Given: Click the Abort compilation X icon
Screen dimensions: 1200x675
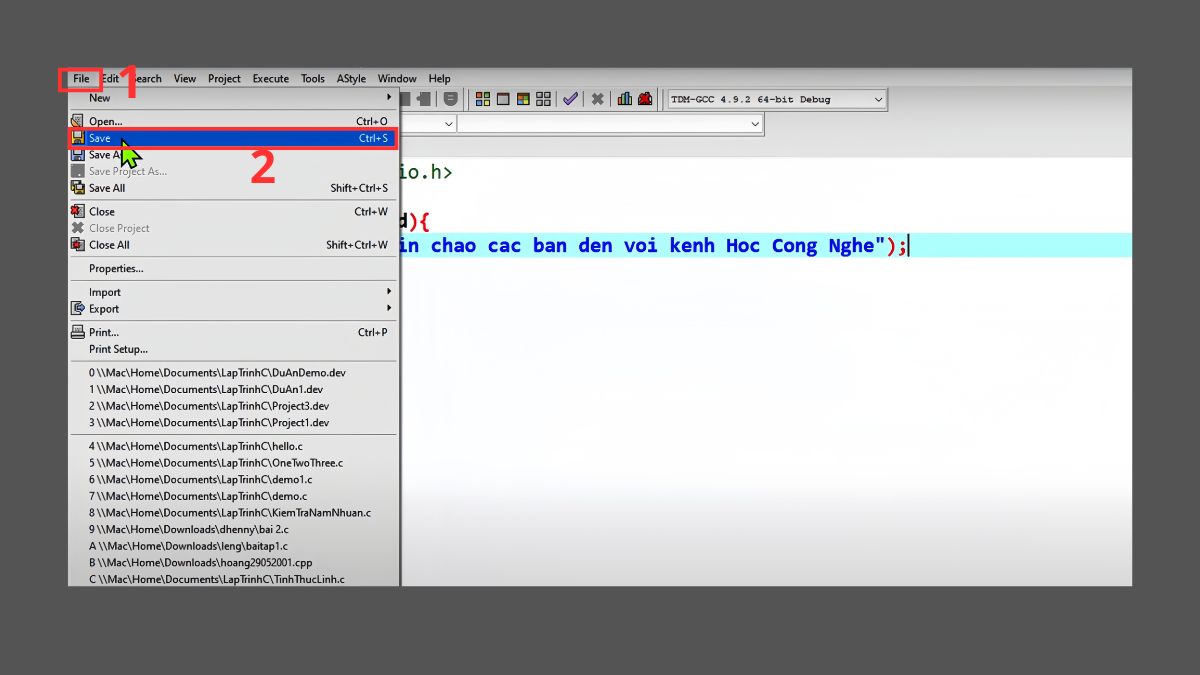Looking at the screenshot, I should [597, 98].
